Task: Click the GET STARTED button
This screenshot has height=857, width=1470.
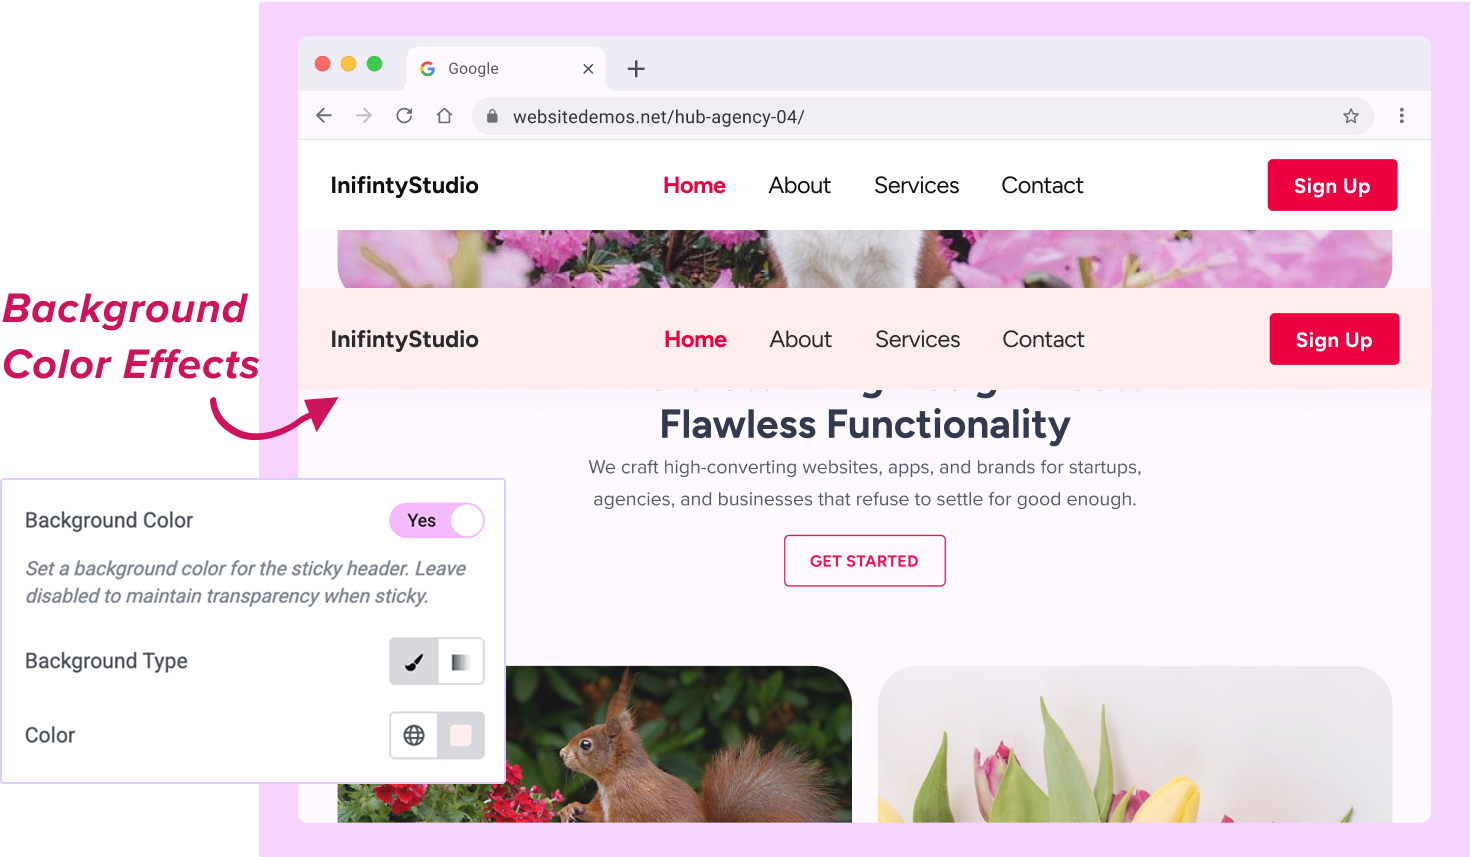Action: coord(865,561)
